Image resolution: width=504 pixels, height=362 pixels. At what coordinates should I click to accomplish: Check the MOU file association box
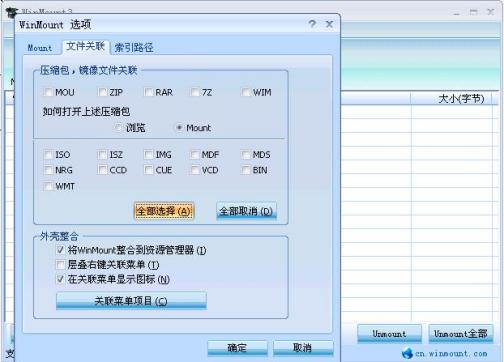pyautogui.click(x=48, y=92)
